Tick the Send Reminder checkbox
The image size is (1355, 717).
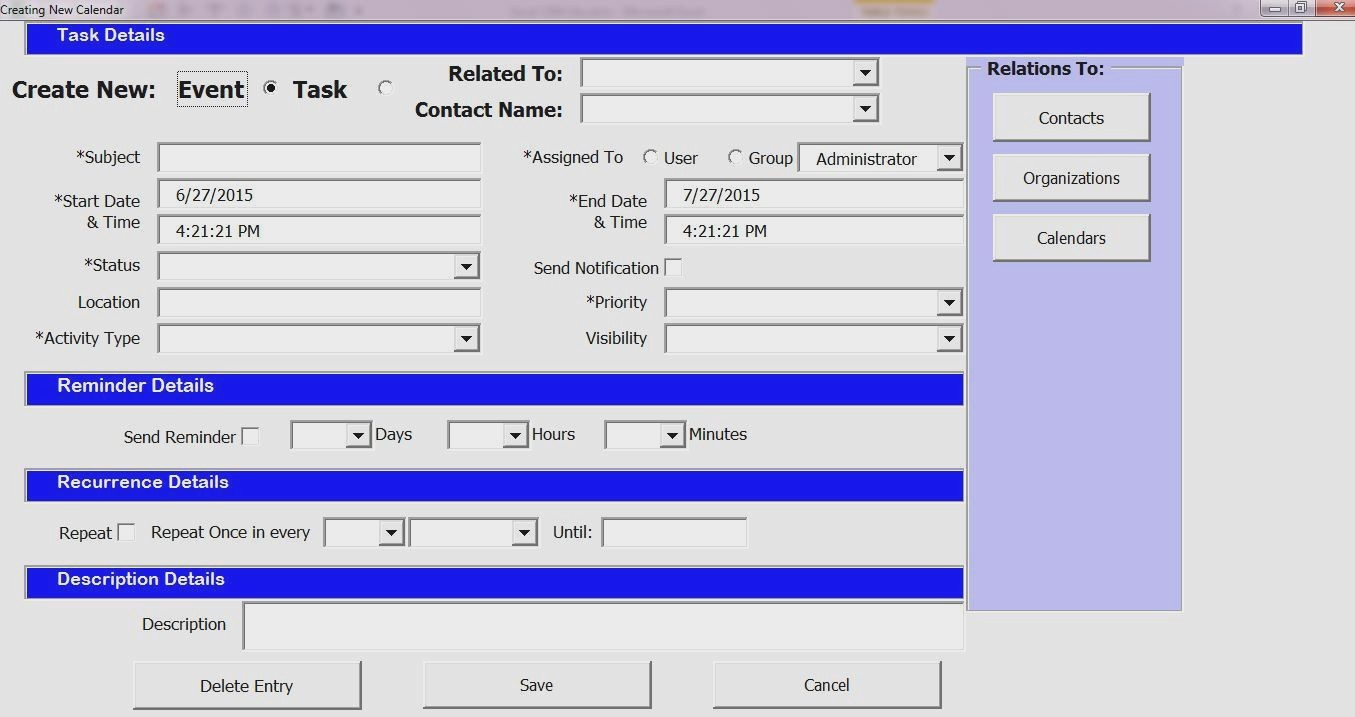[250, 436]
